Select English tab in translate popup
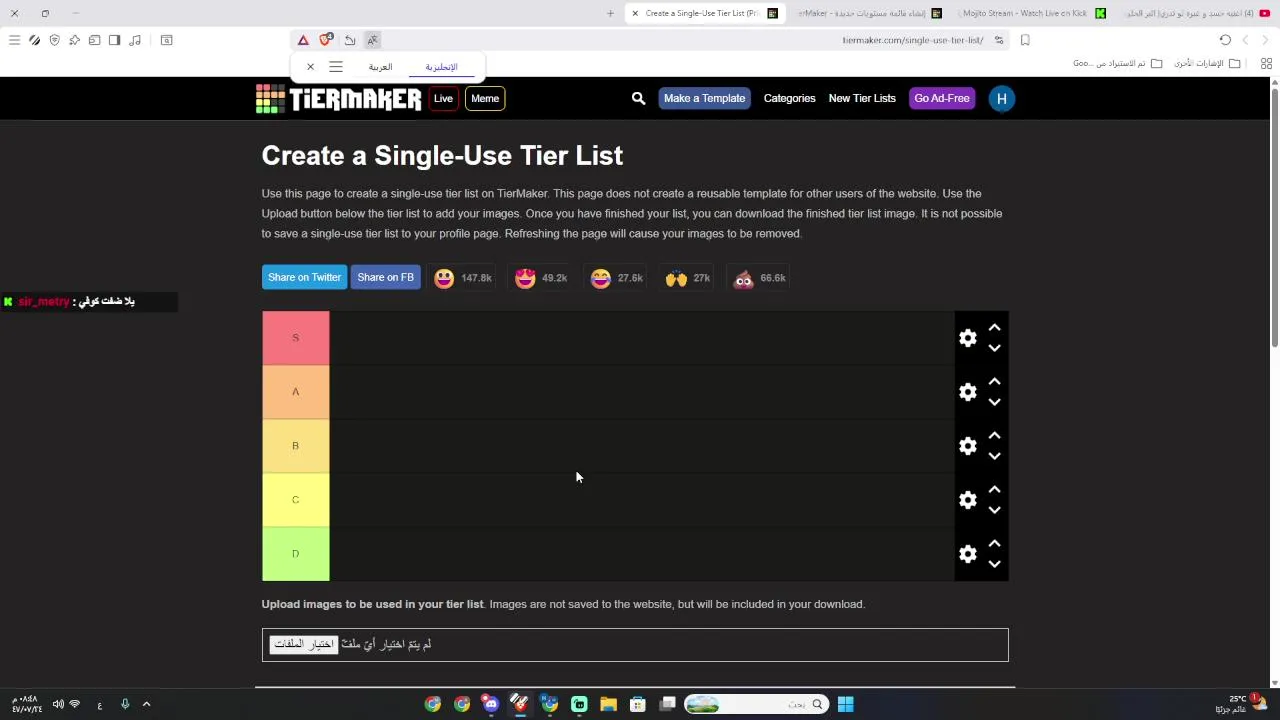Screen dimensions: 1280x720 coord(441,67)
